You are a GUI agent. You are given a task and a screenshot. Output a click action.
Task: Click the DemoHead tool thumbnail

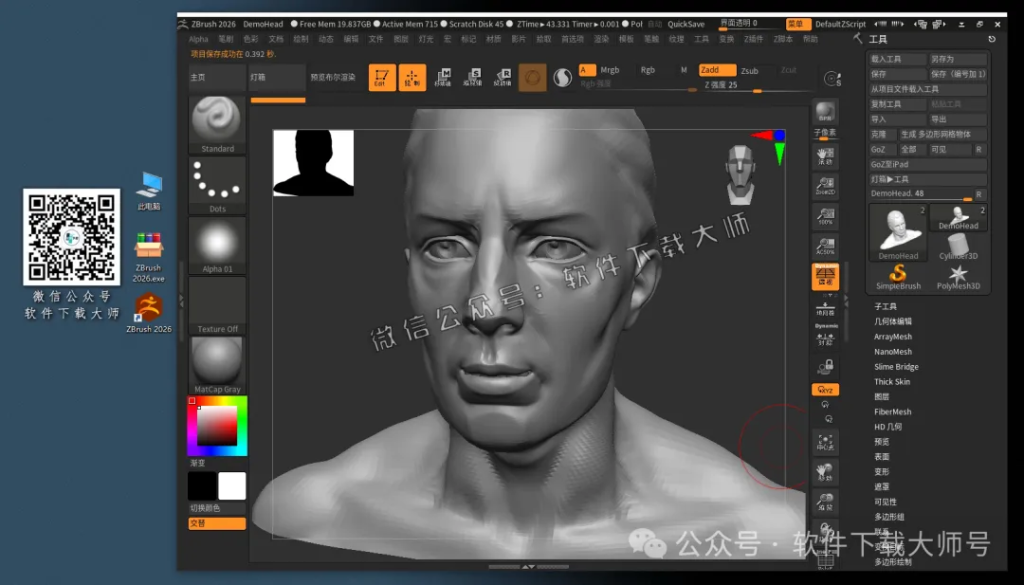898,232
